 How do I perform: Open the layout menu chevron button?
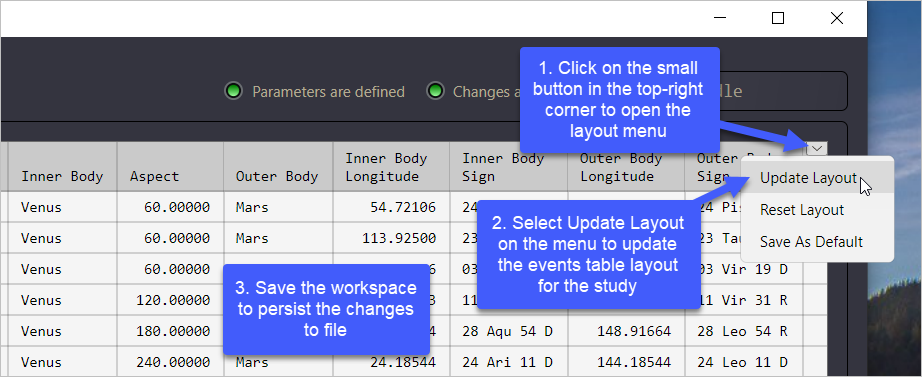coord(817,148)
